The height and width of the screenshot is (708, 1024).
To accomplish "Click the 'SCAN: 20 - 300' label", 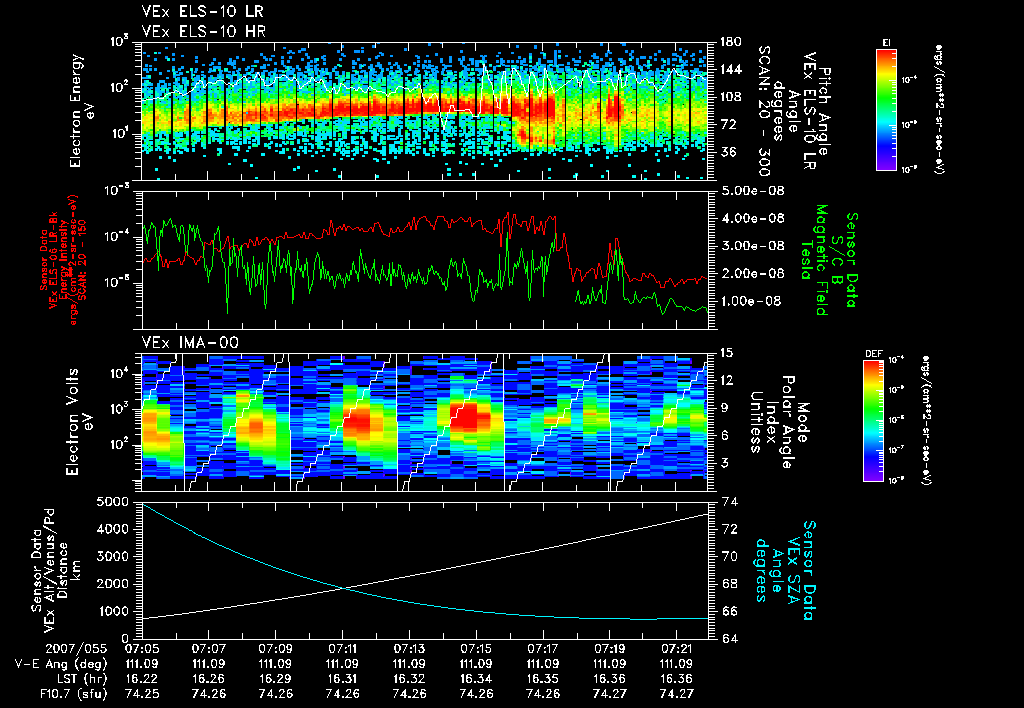I will [764, 111].
